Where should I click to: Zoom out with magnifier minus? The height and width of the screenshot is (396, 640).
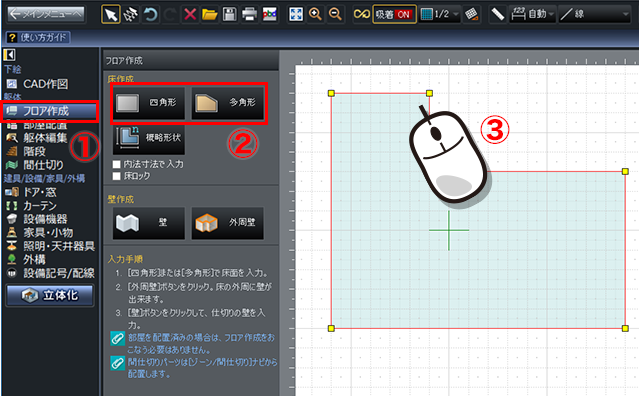(x=335, y=14)
